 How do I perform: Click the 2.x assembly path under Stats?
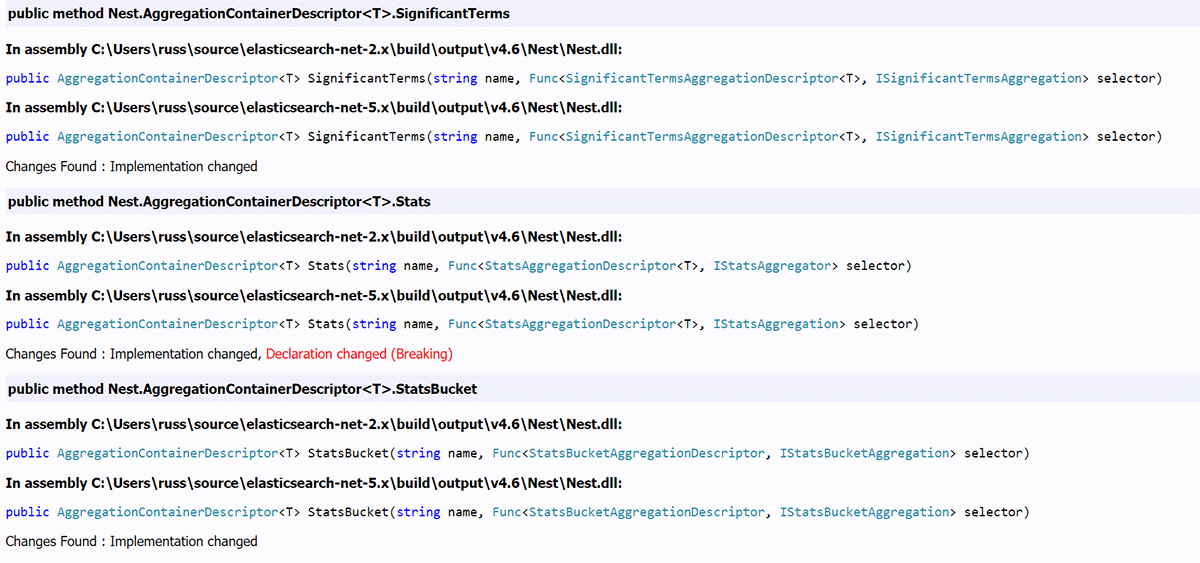(x=314, y=237)
